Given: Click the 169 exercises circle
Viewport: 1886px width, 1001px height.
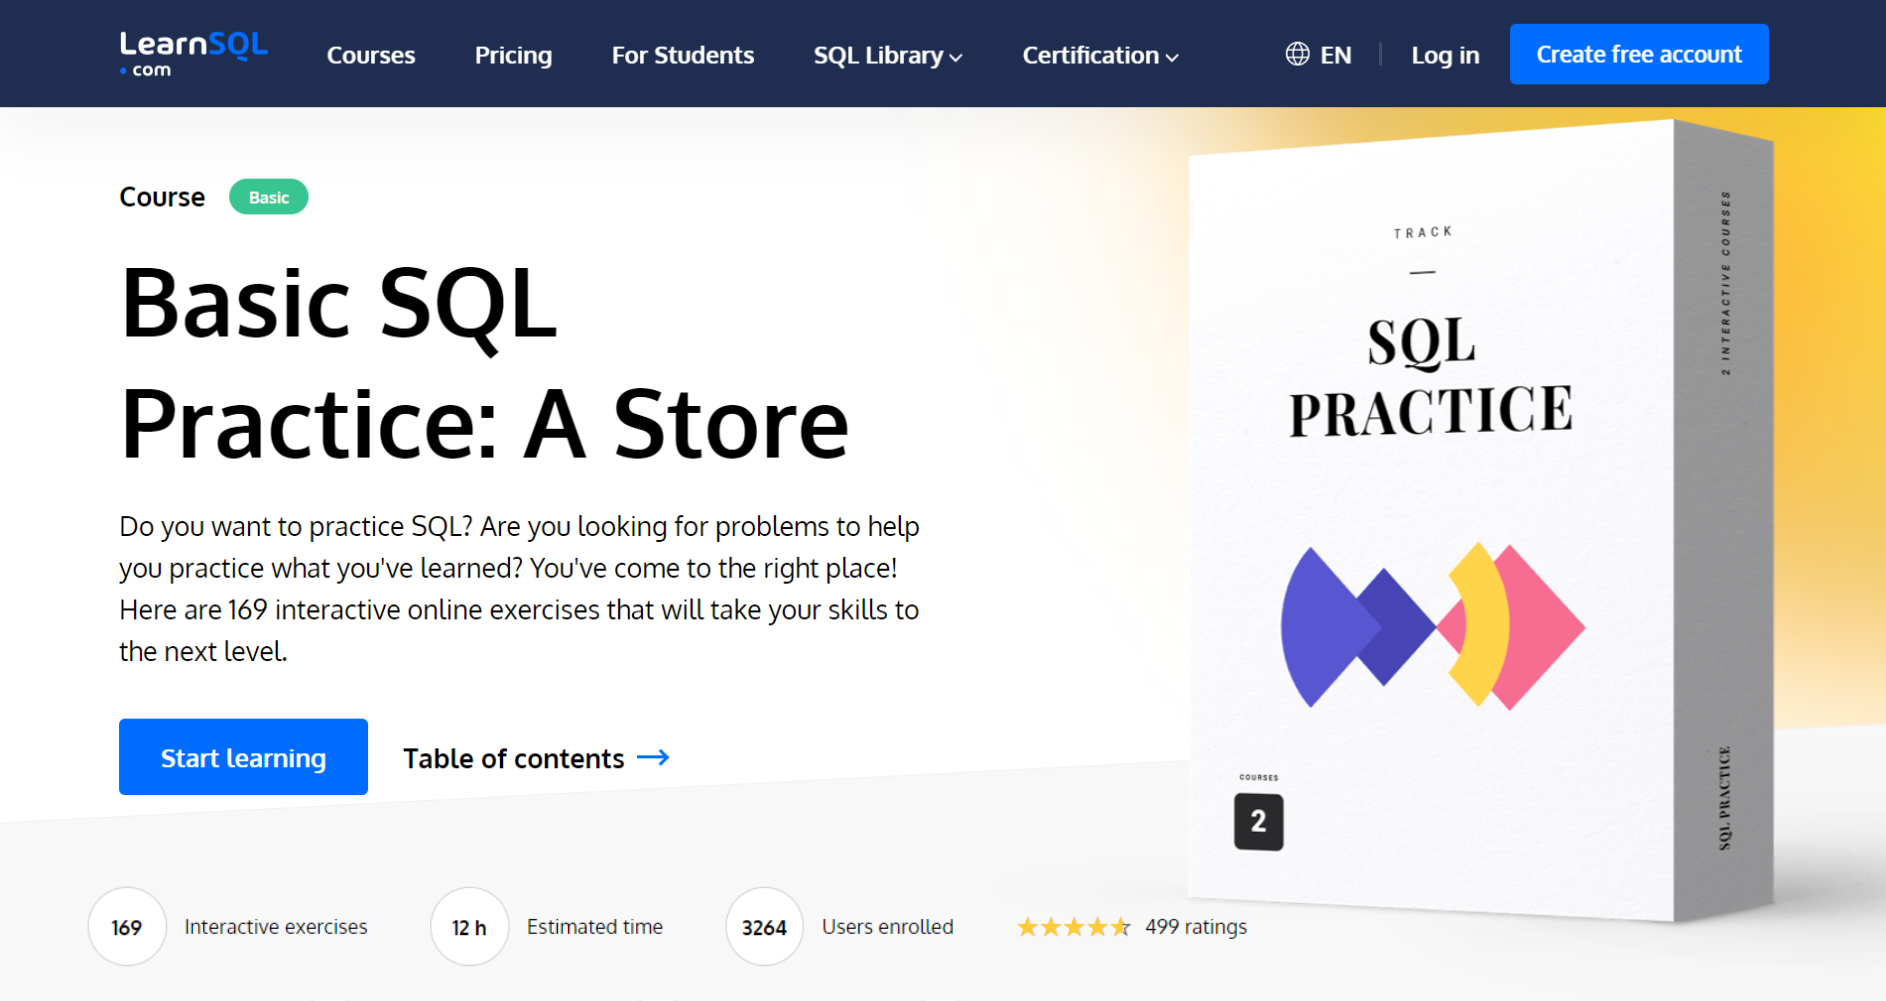Looking at the screenshot, I should click(x=127, y=927).
